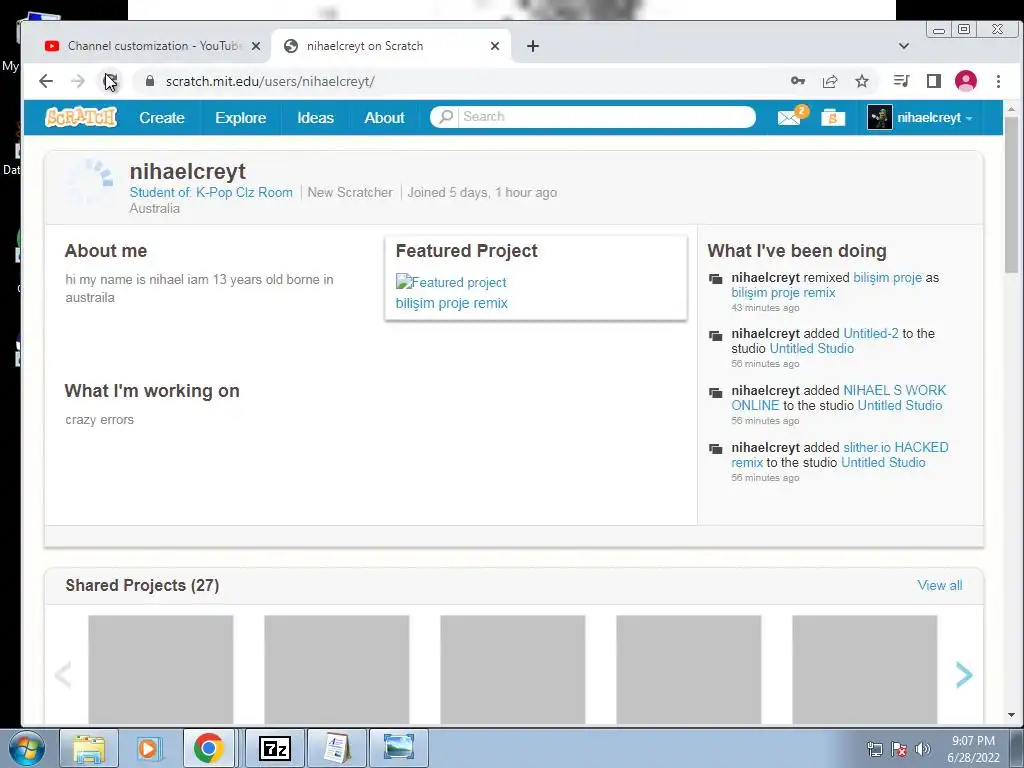Open 7-Zip from the taskbar
This screenshot has width=1024, height=768.
274,748
